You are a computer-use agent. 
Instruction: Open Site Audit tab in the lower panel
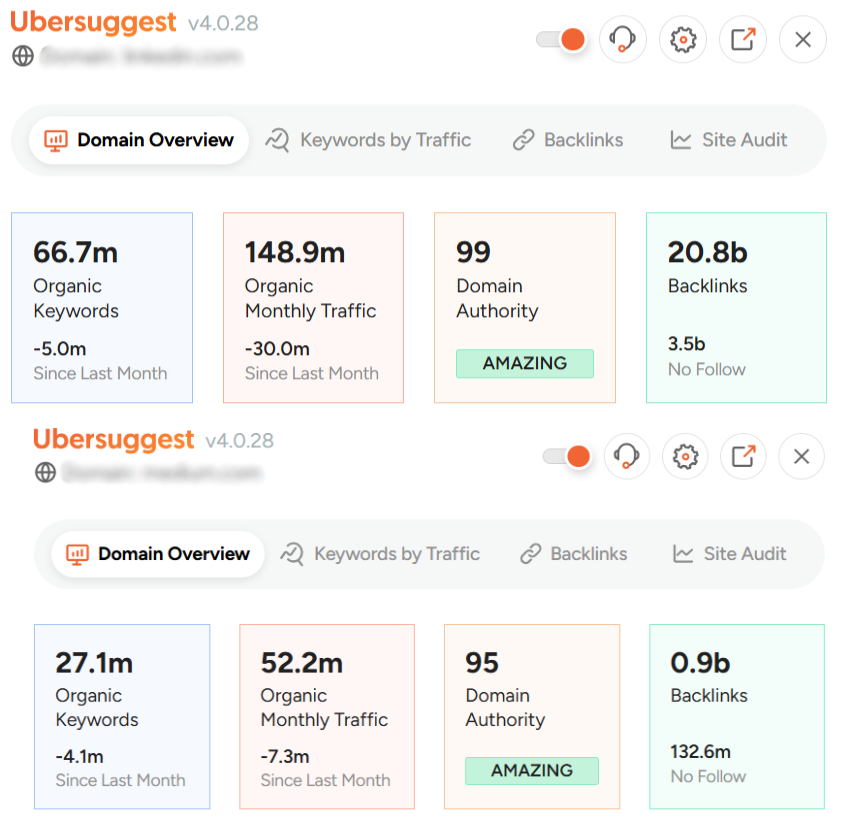[730, 554]
